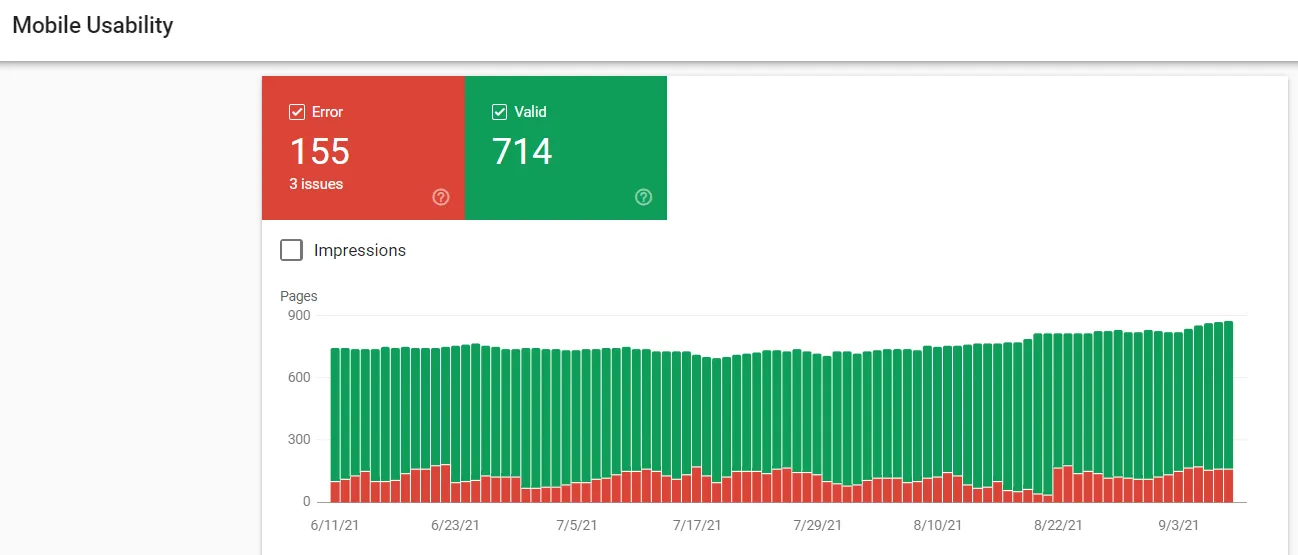This screenshot has height=555, width=1298.
Task: Click the rightmost bar in the chart
Action: (1228, 420)
